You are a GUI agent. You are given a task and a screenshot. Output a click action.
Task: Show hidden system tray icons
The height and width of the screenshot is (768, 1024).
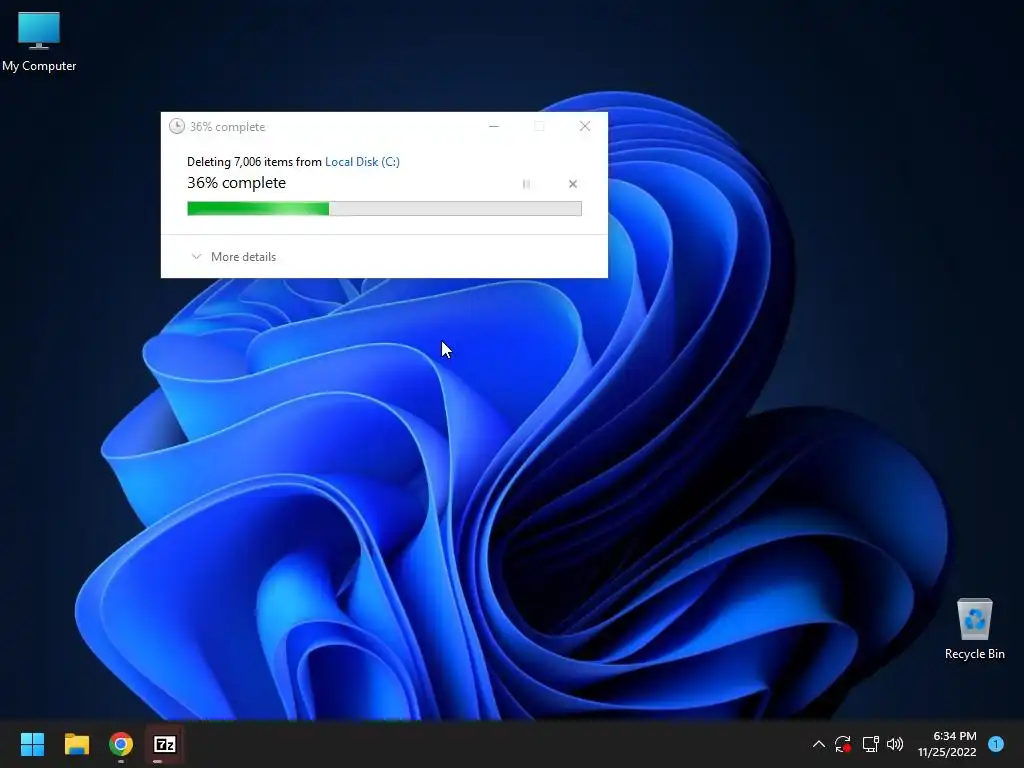(819, 744)
